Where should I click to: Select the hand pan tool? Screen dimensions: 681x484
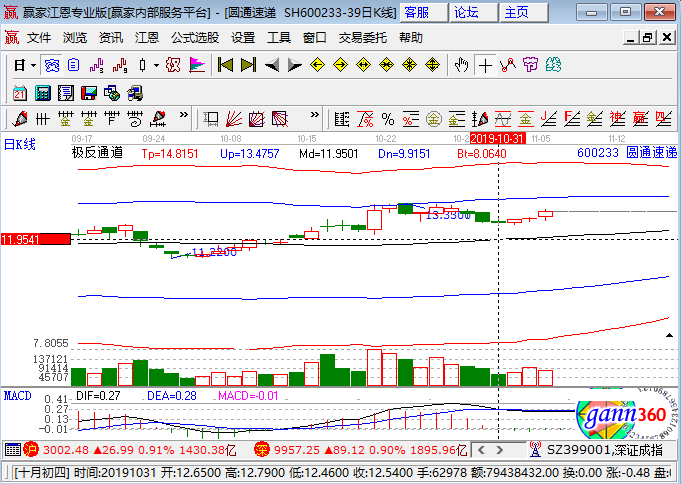click(x=462, y=65)
